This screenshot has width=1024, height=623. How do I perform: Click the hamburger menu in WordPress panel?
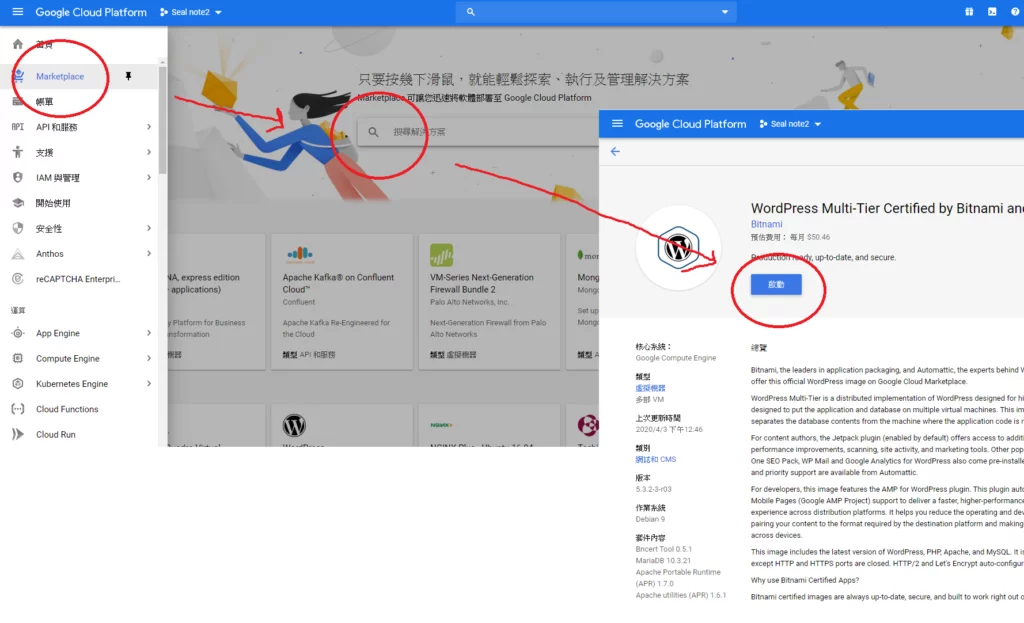pos(617,123)
